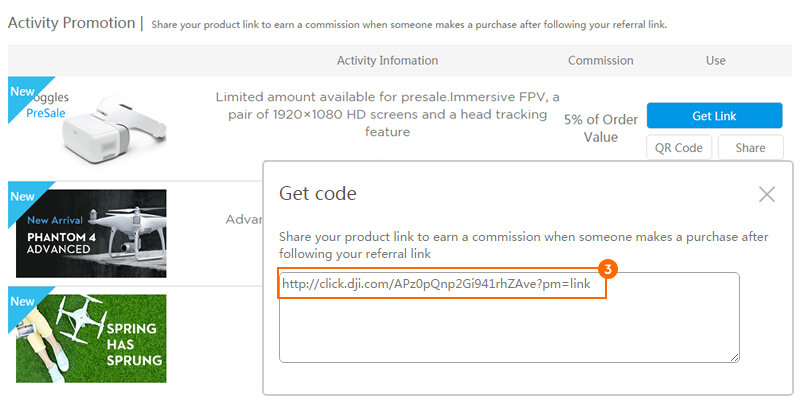The width and height of the screenshot is (800, 400).
Task: Close the Get code dialog
Action: pos(766,194)
